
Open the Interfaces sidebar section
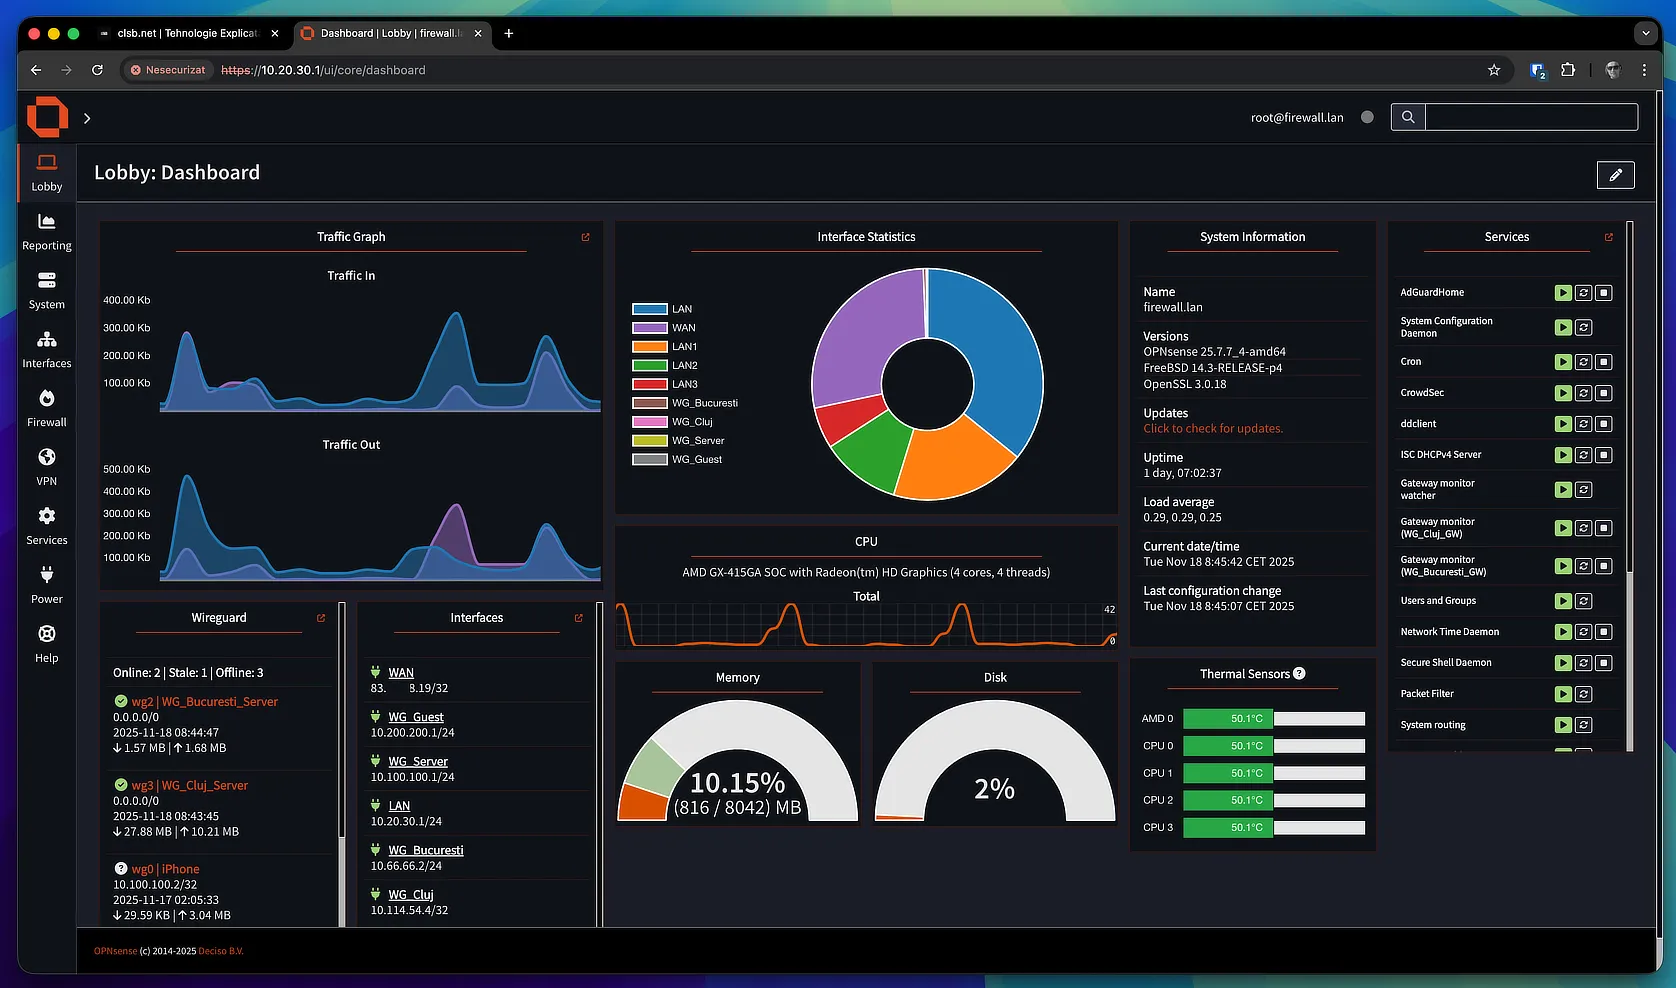coord(46,348)
